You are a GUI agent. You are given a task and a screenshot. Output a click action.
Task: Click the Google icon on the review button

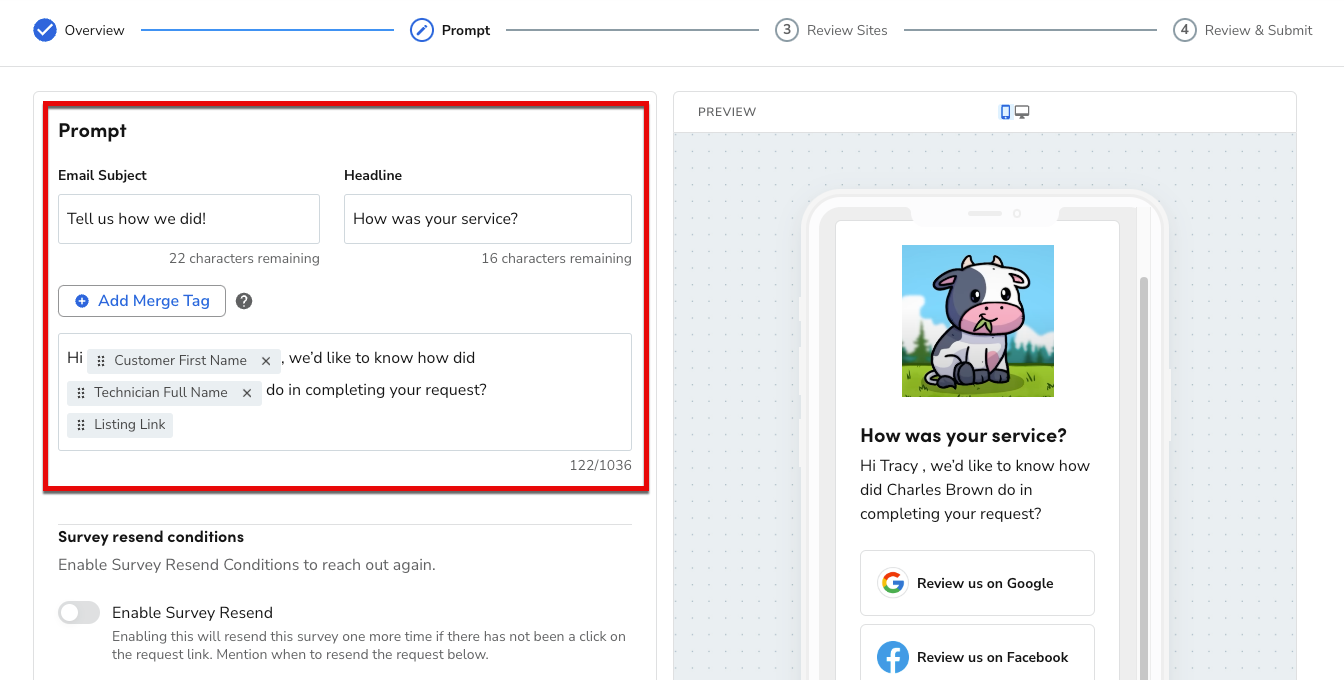[x=892, y=582]
